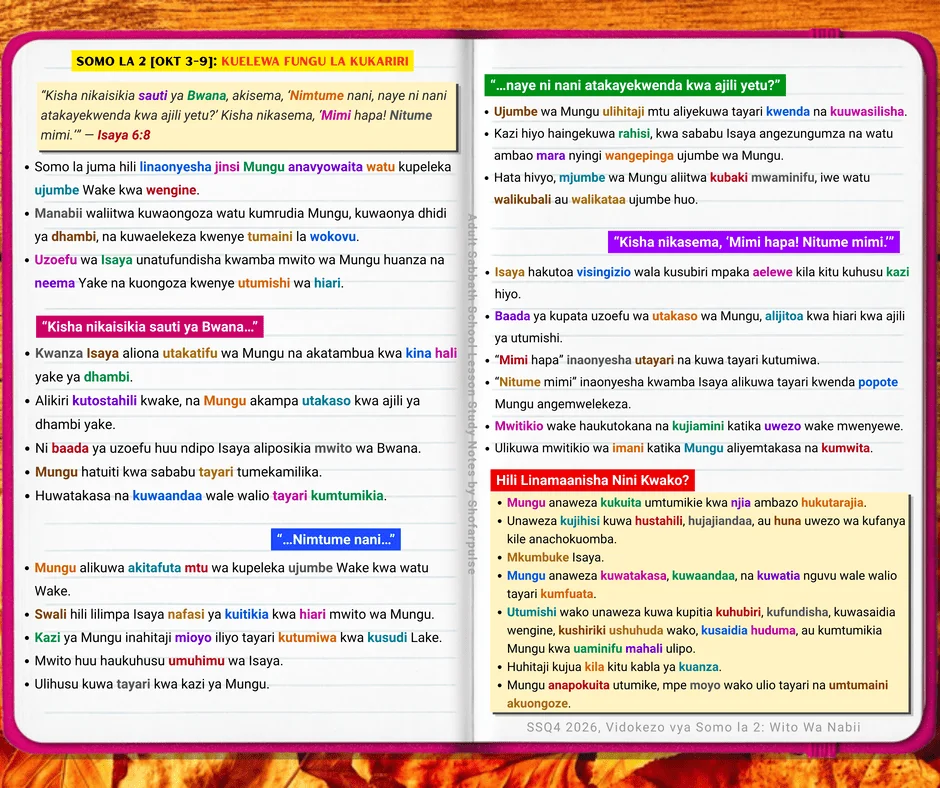The width and height of the screenshot is (940, 788).
Task: Click the bullet line "Mkumbuke Isaya."
Action: (555, 557)
